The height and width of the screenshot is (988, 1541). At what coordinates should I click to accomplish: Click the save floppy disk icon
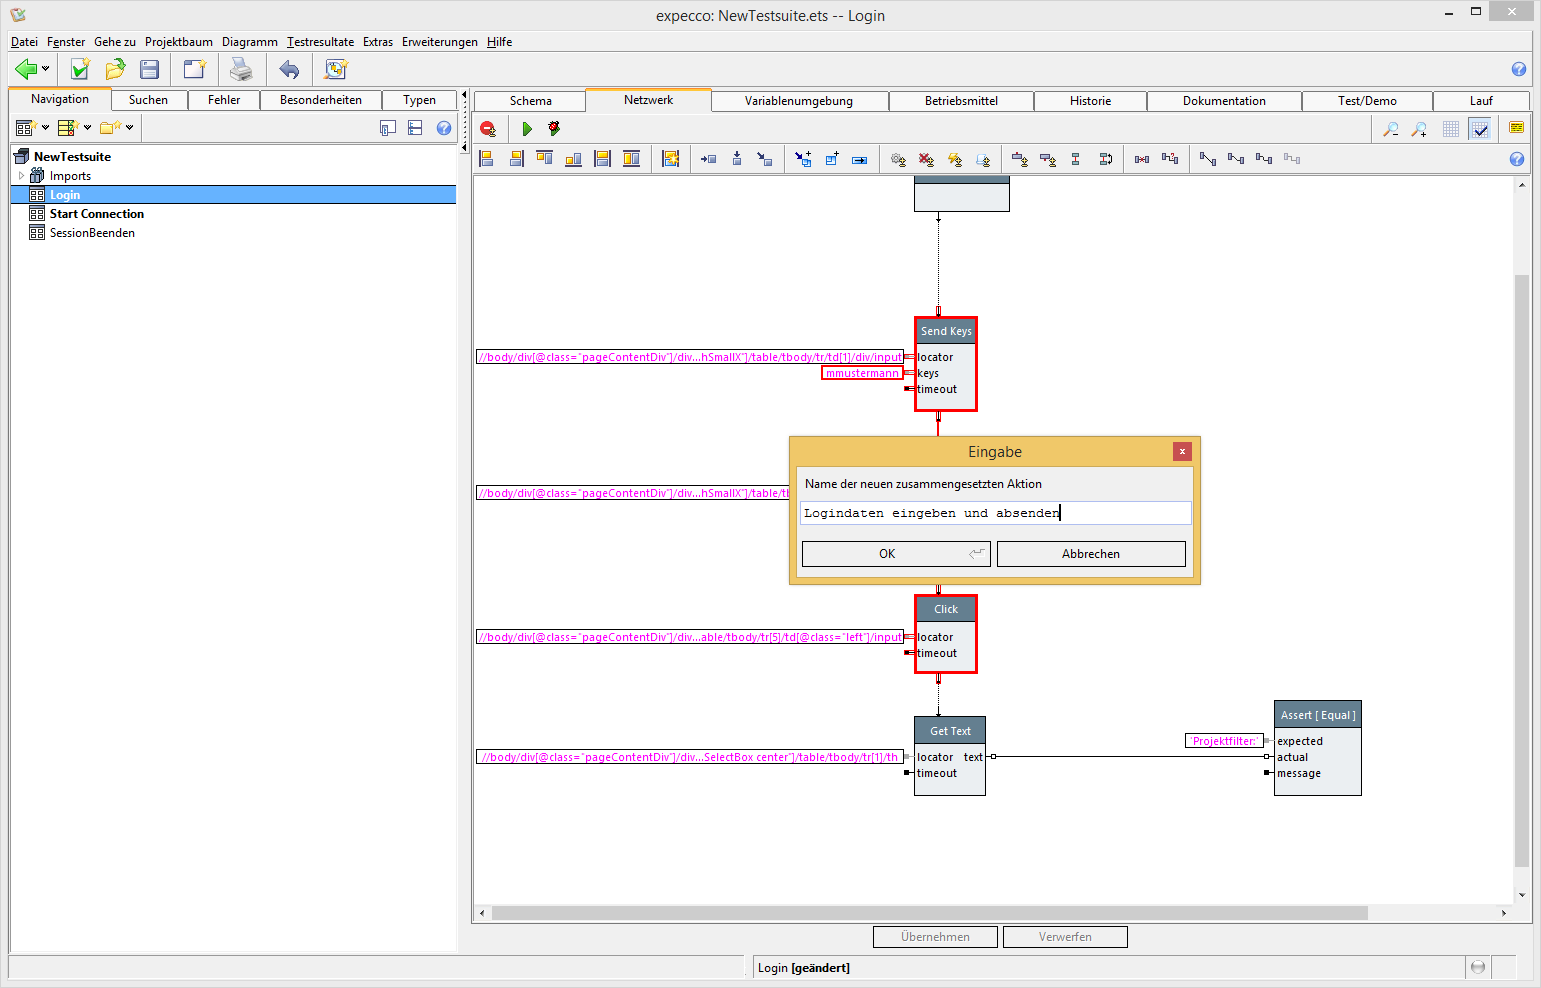pyautogui.click(x=150, y=69)
